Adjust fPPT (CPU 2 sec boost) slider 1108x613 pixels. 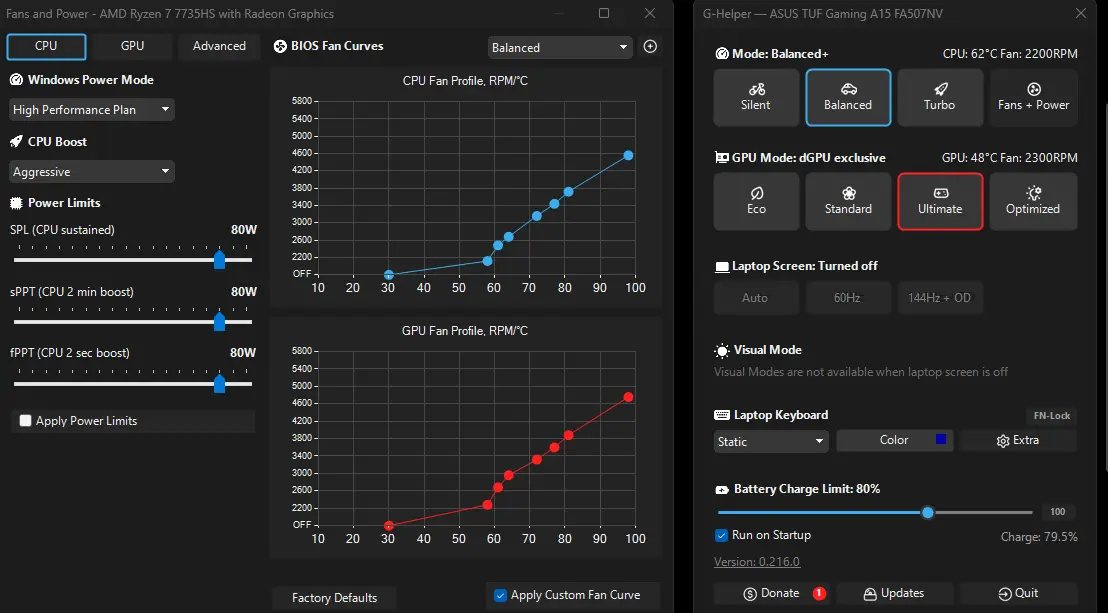click(x=220, y=384)
